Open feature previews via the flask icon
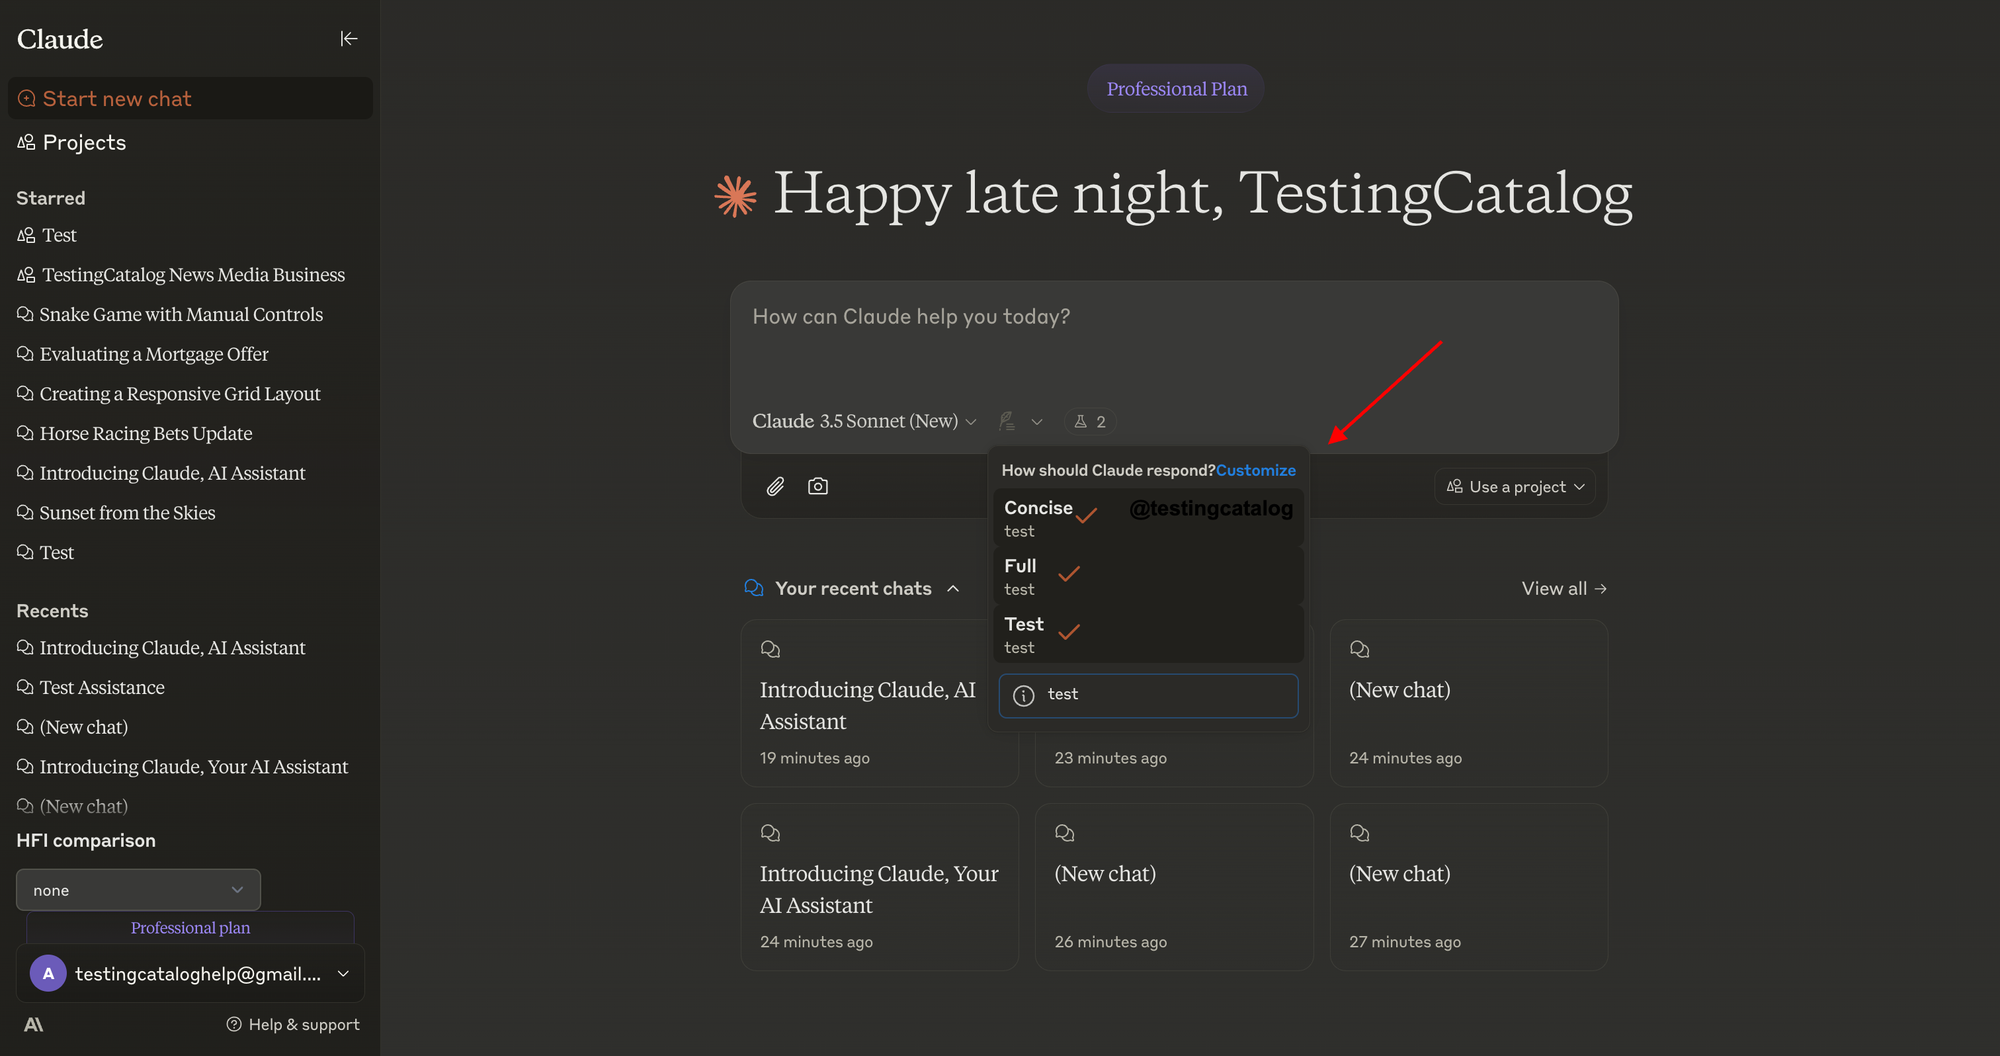This screenshot has width=2000, height=1056. (1090, 422)
